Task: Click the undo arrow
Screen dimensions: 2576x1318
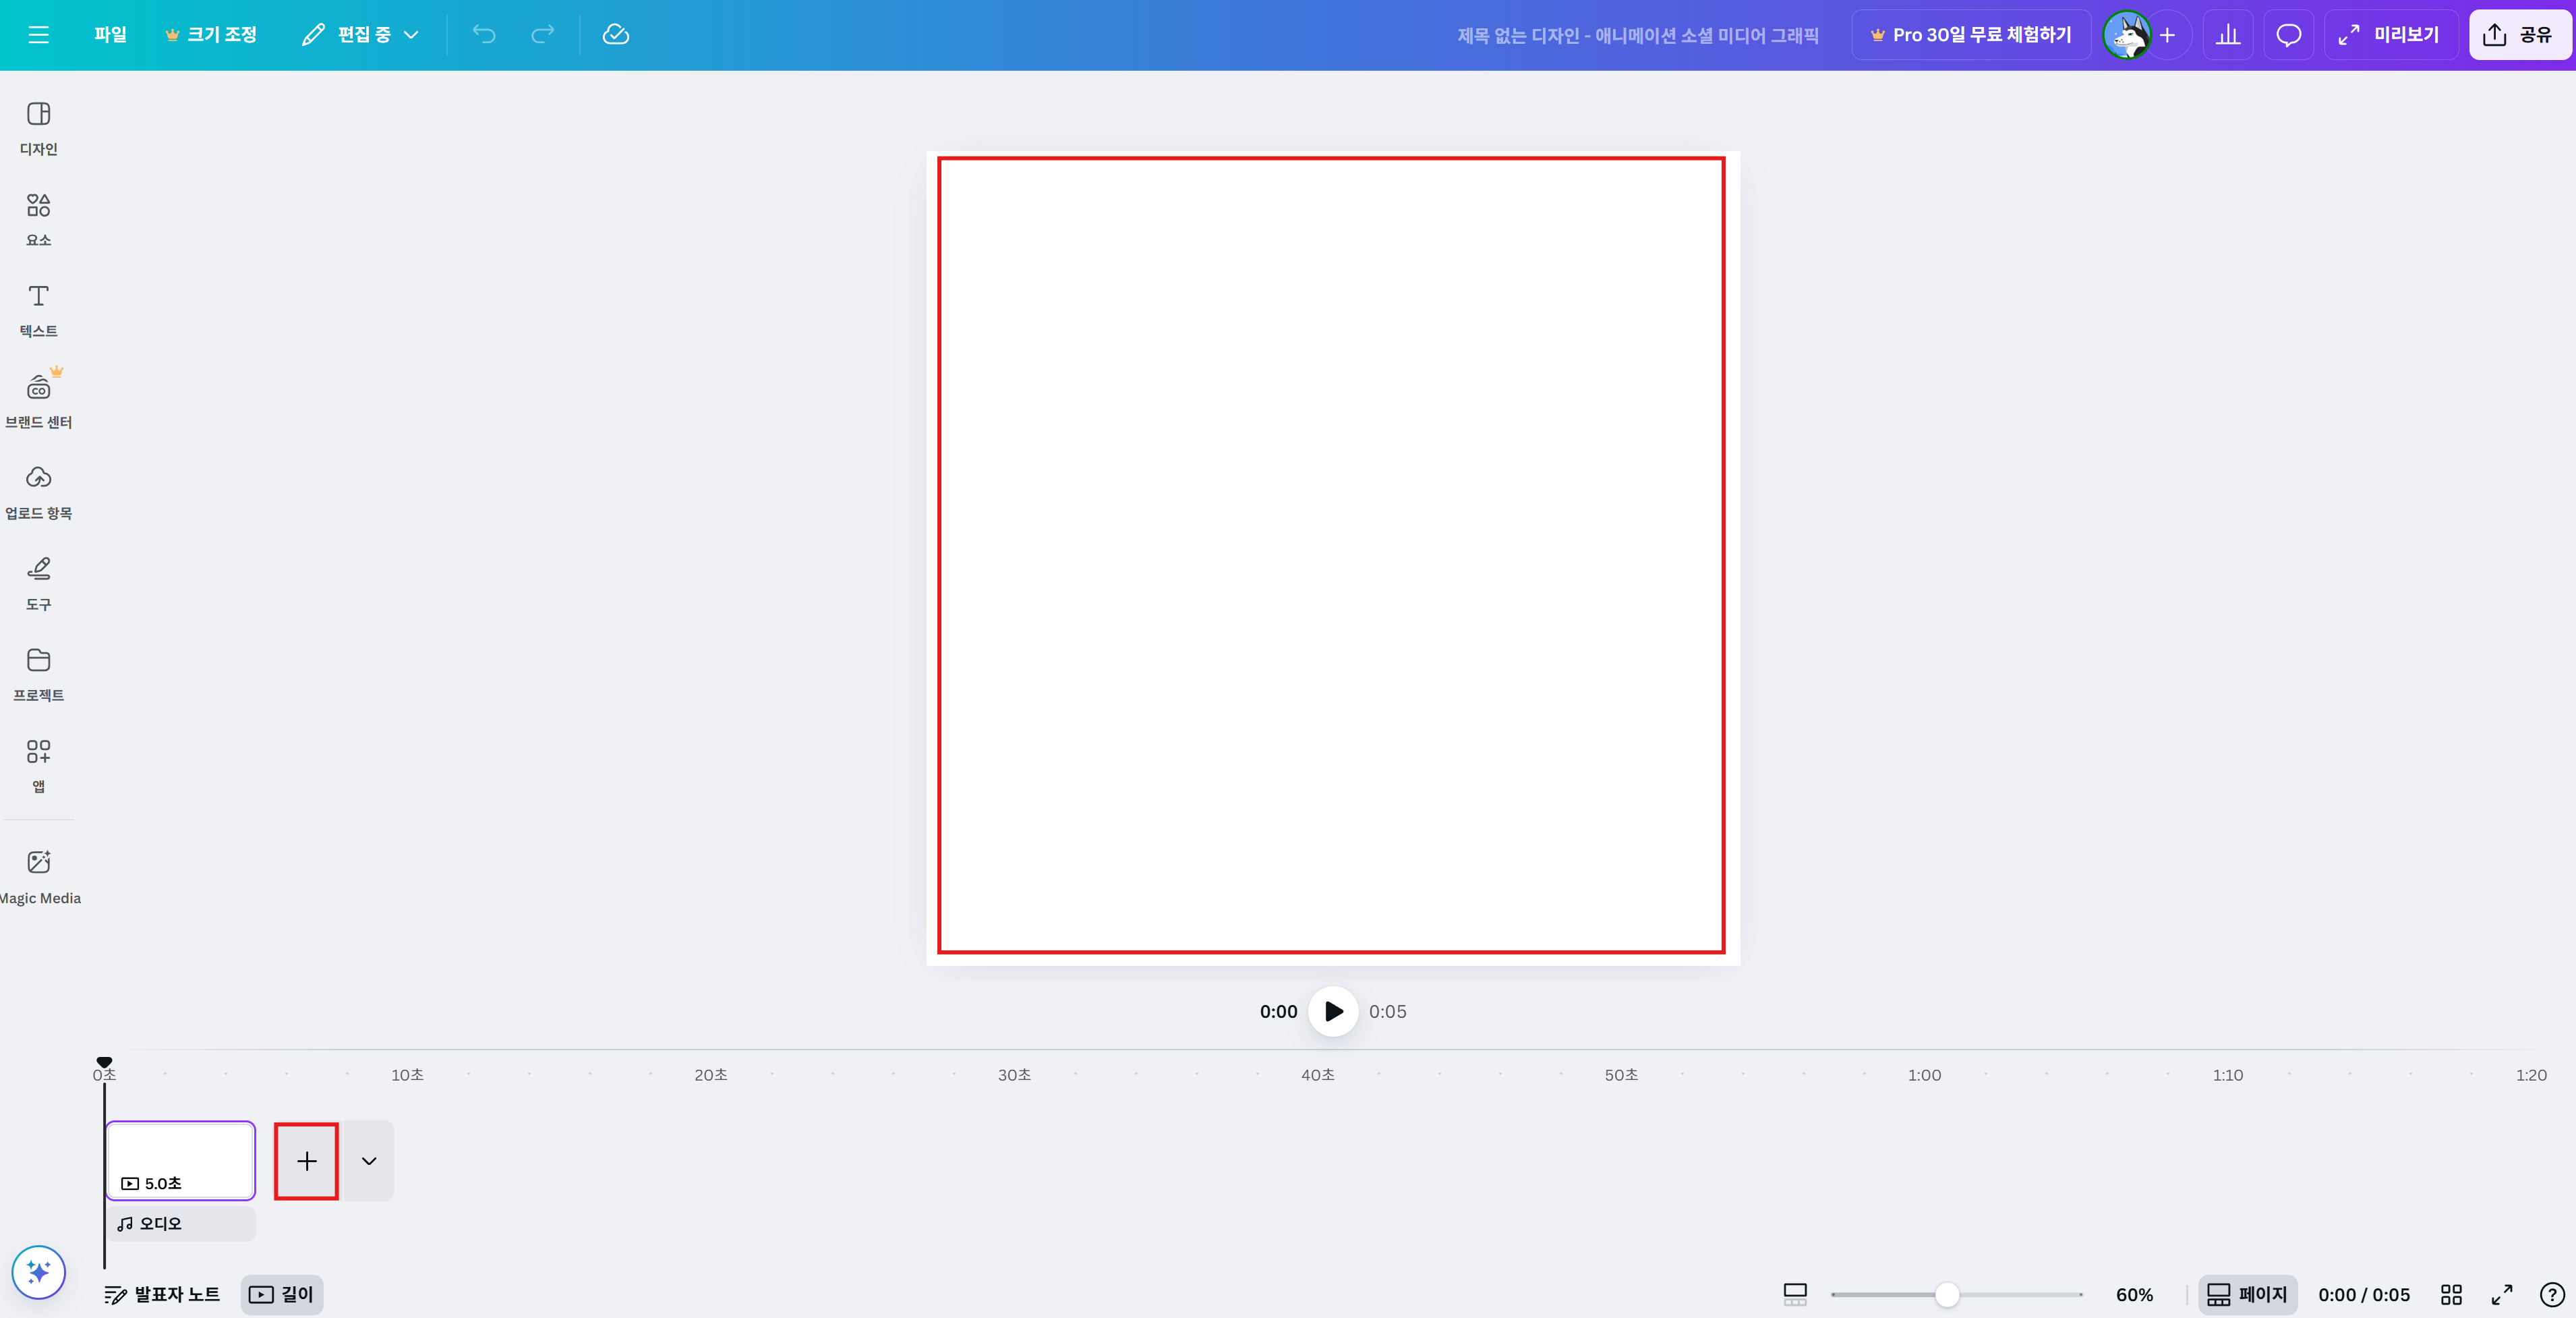Action: (484, 35)
